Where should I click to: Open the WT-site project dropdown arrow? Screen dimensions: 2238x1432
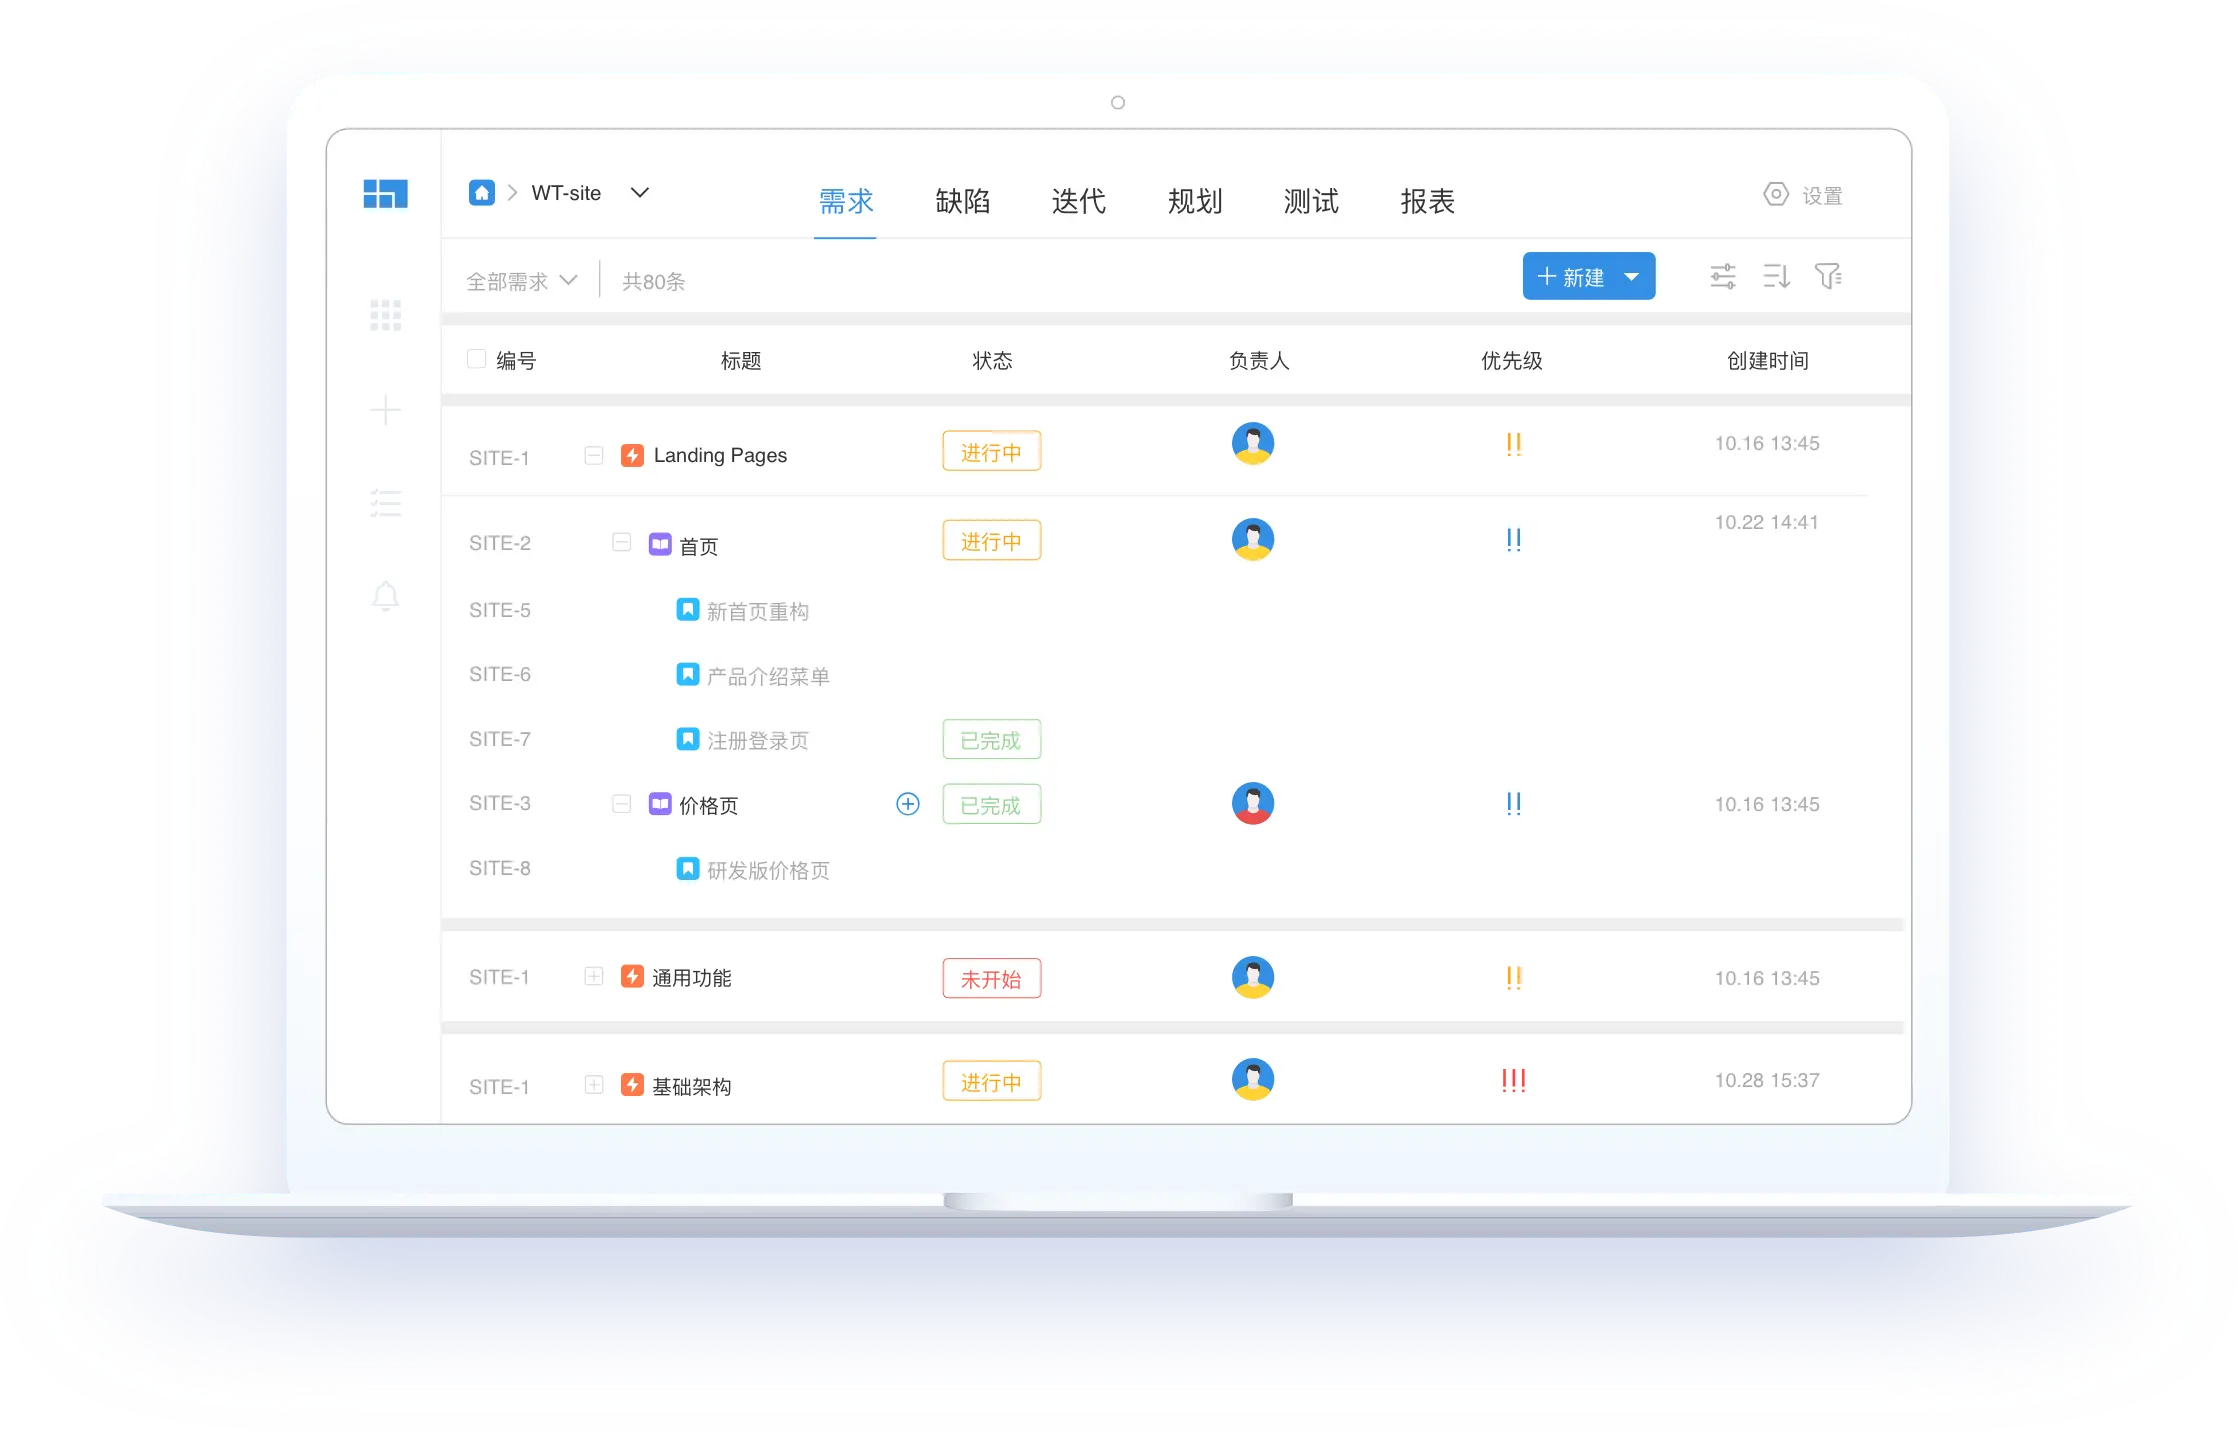[640, 192]
